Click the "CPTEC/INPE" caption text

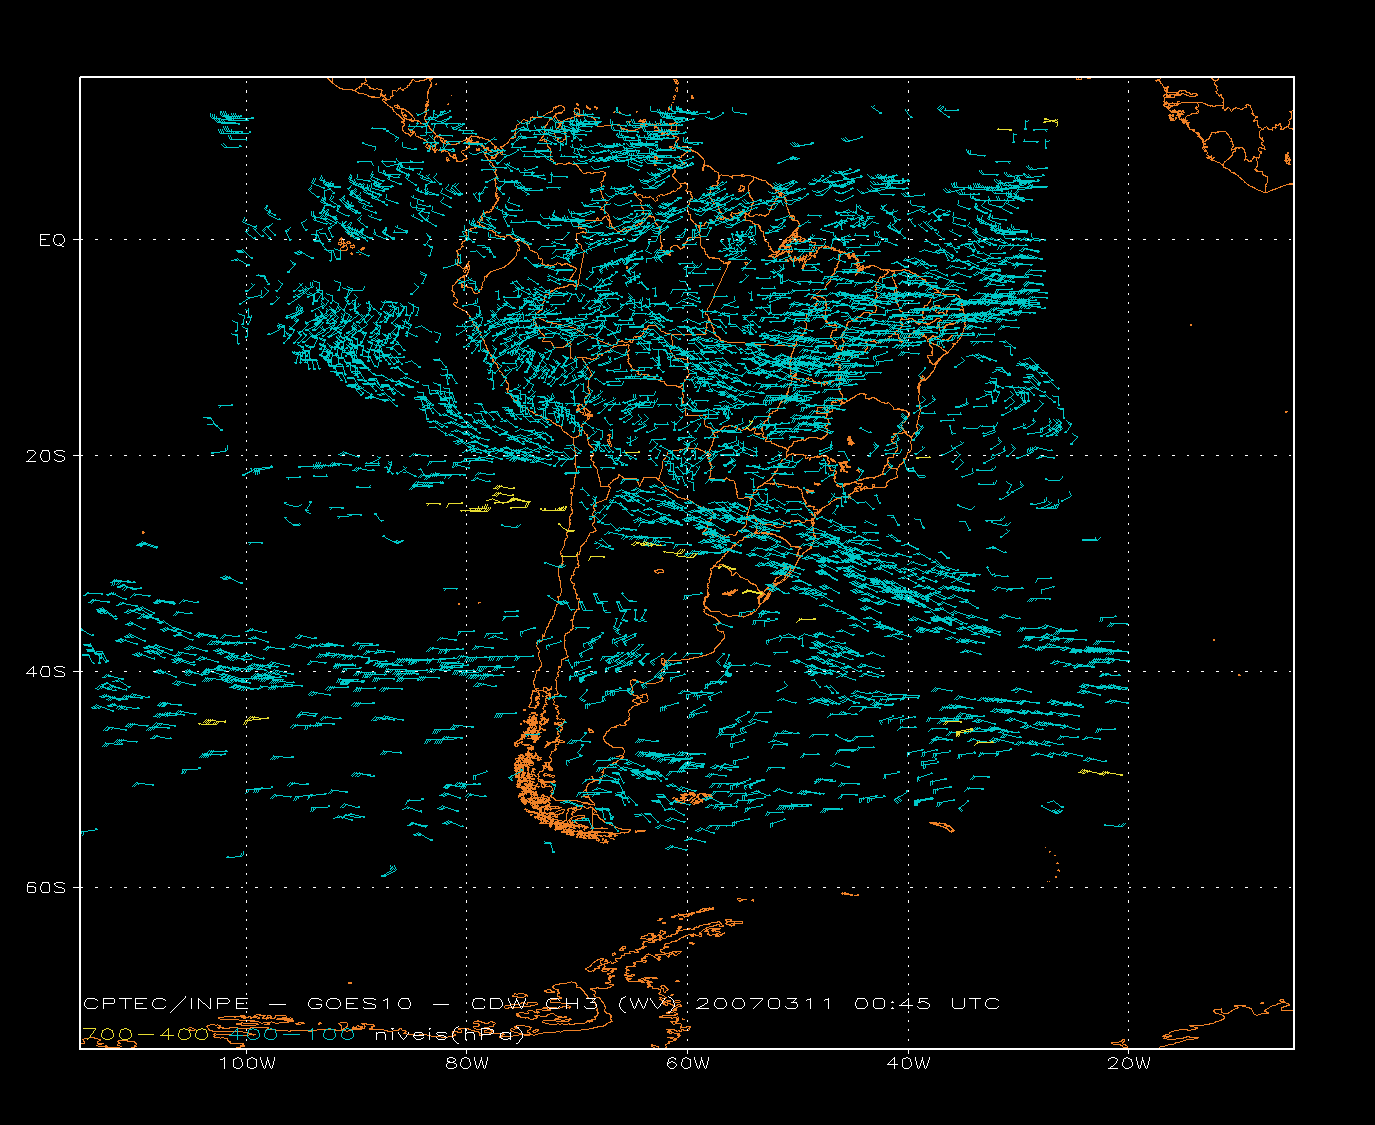pos(166,1004)
